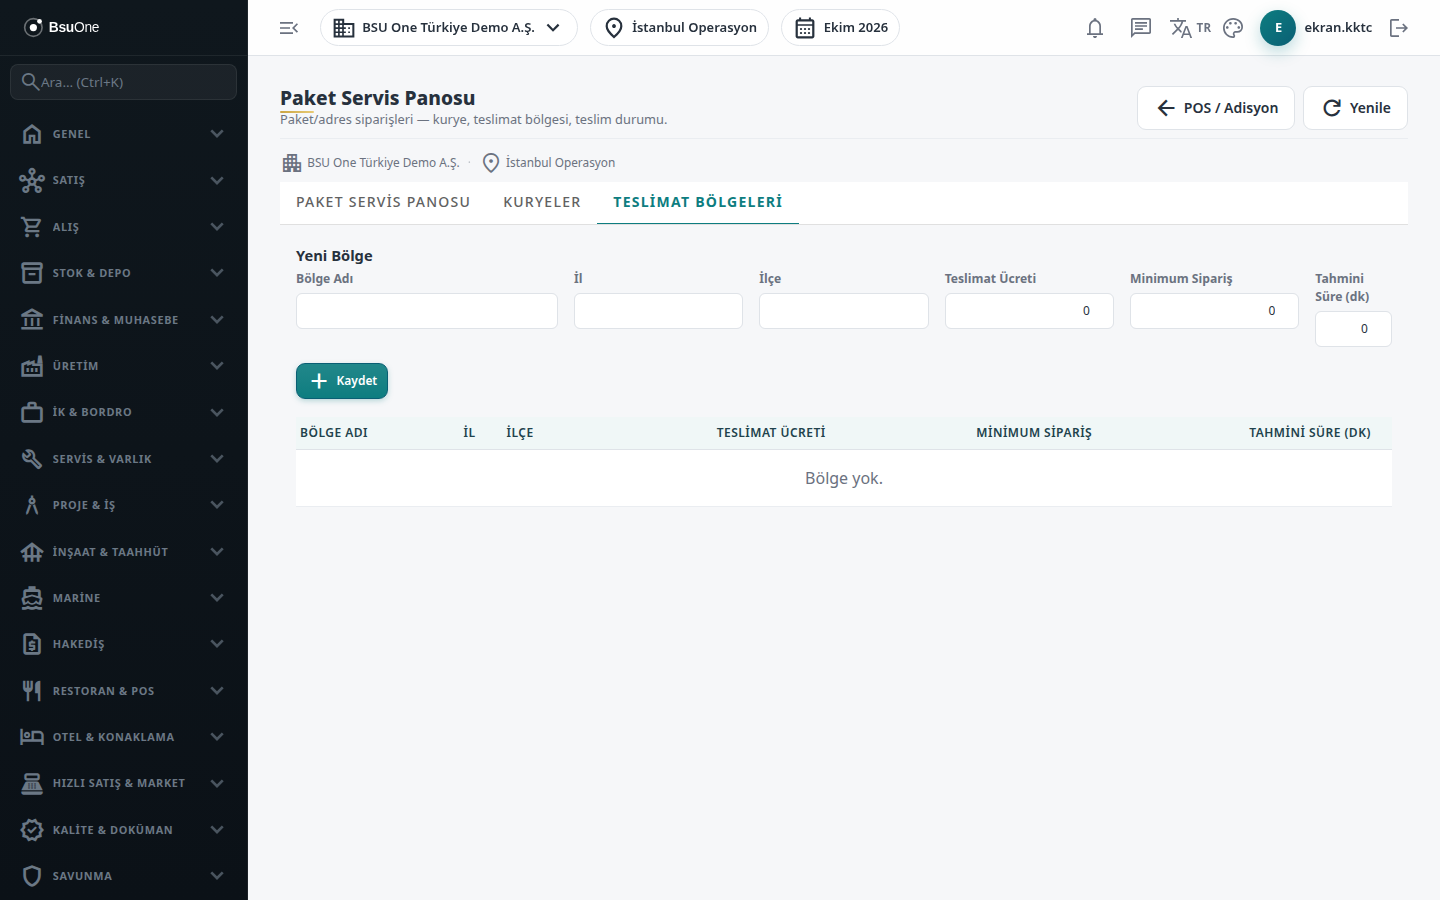Expand the İNŞAAT & TAAHHÜT menu chevron
This screenshot has width=1440, height=900.
point(217,552)
